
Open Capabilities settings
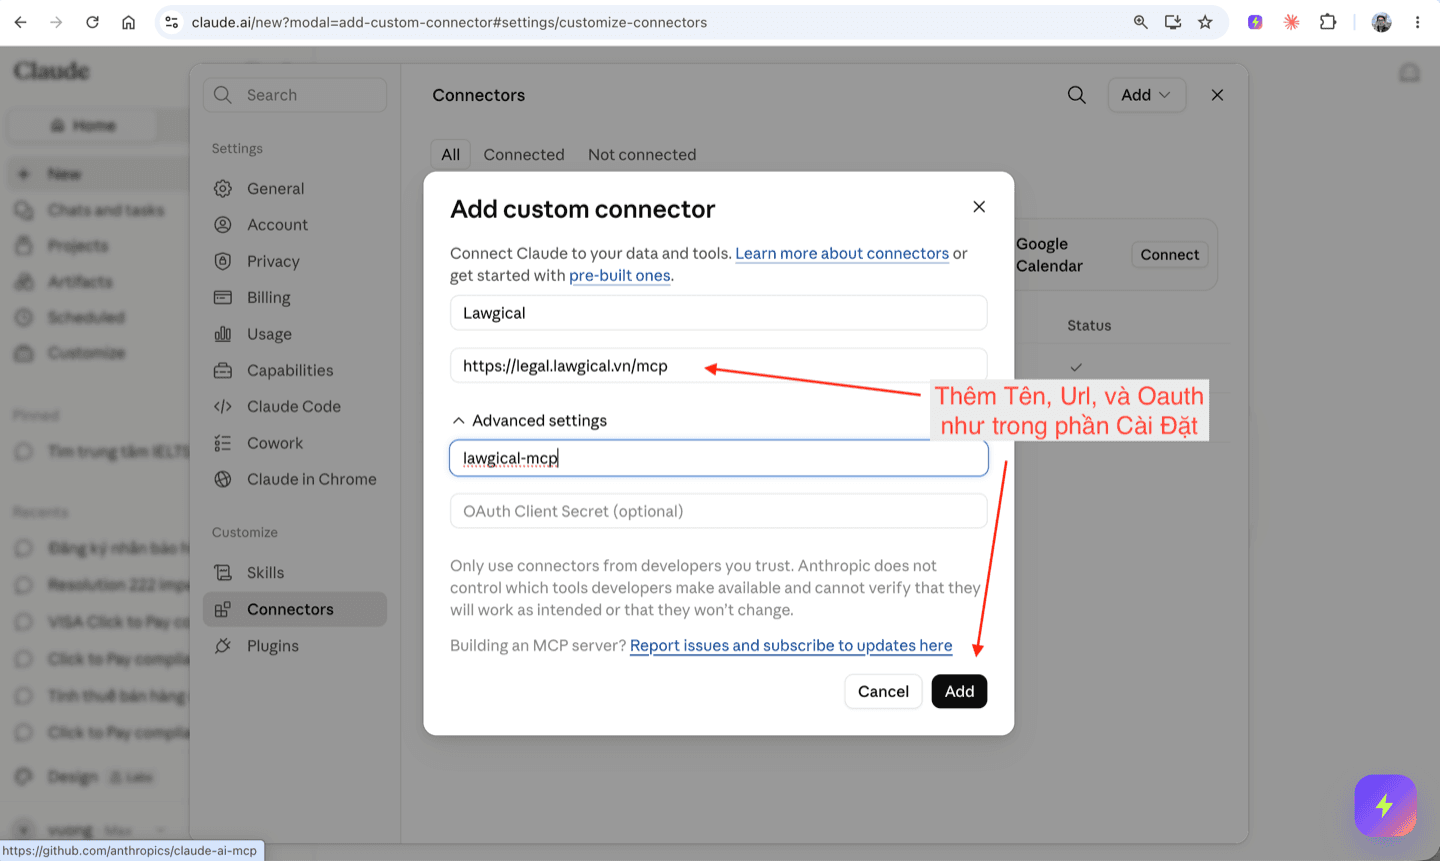295,370
